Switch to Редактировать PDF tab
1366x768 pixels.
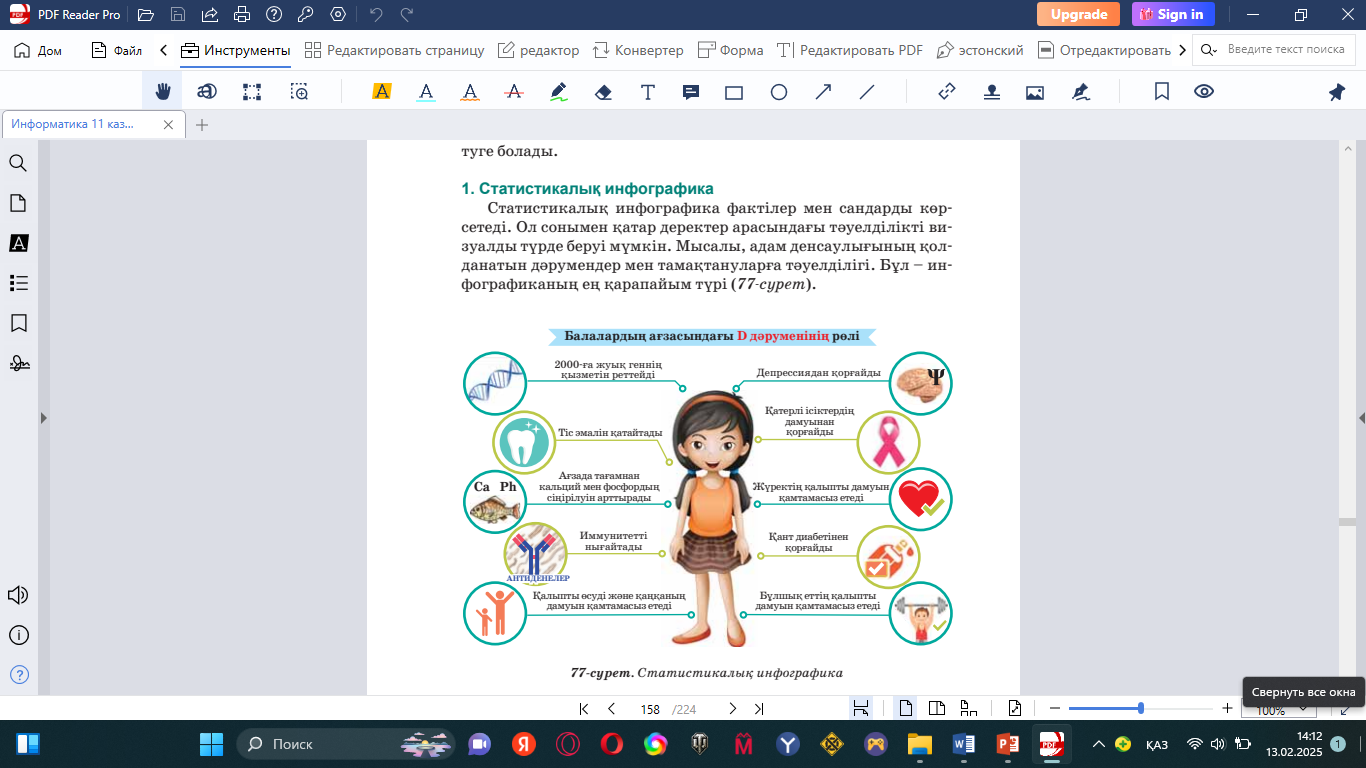(850, 50)
